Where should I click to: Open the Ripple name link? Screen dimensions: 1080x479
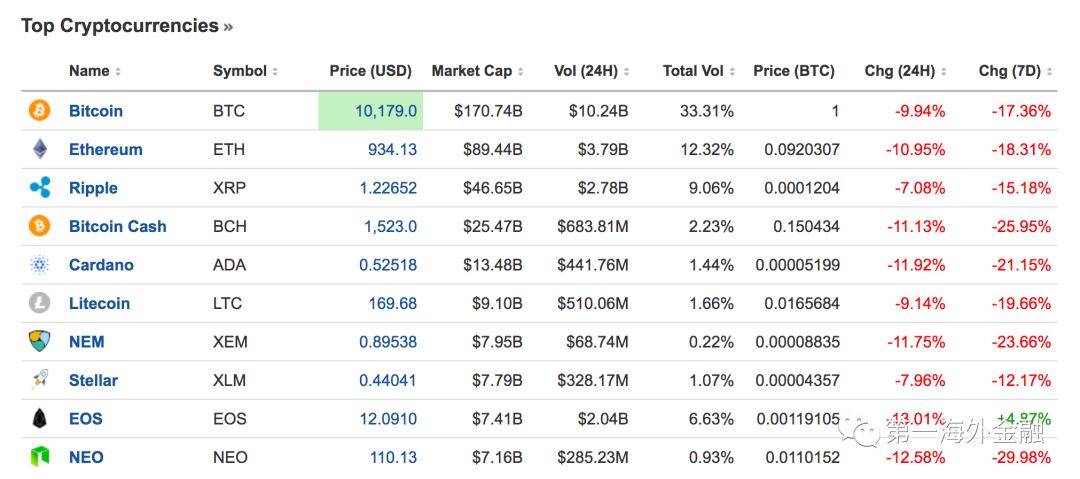(x=93, y=188)
